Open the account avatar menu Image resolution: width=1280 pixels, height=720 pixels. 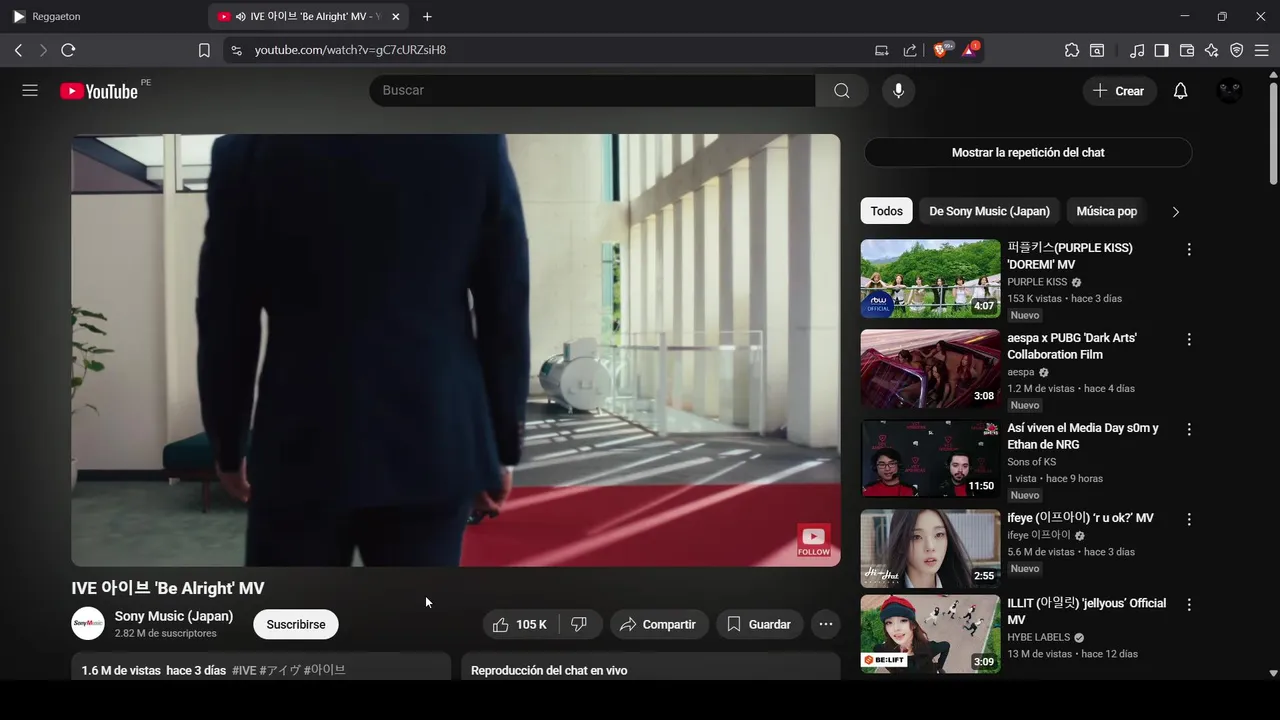click(1229, 91)
